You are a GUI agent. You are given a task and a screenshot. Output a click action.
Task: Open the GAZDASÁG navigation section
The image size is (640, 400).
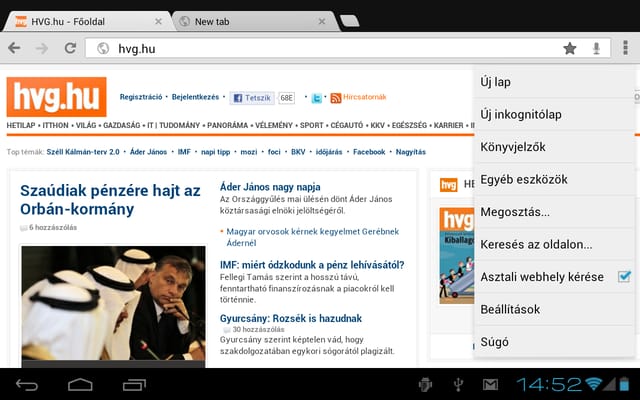(122, 125)
